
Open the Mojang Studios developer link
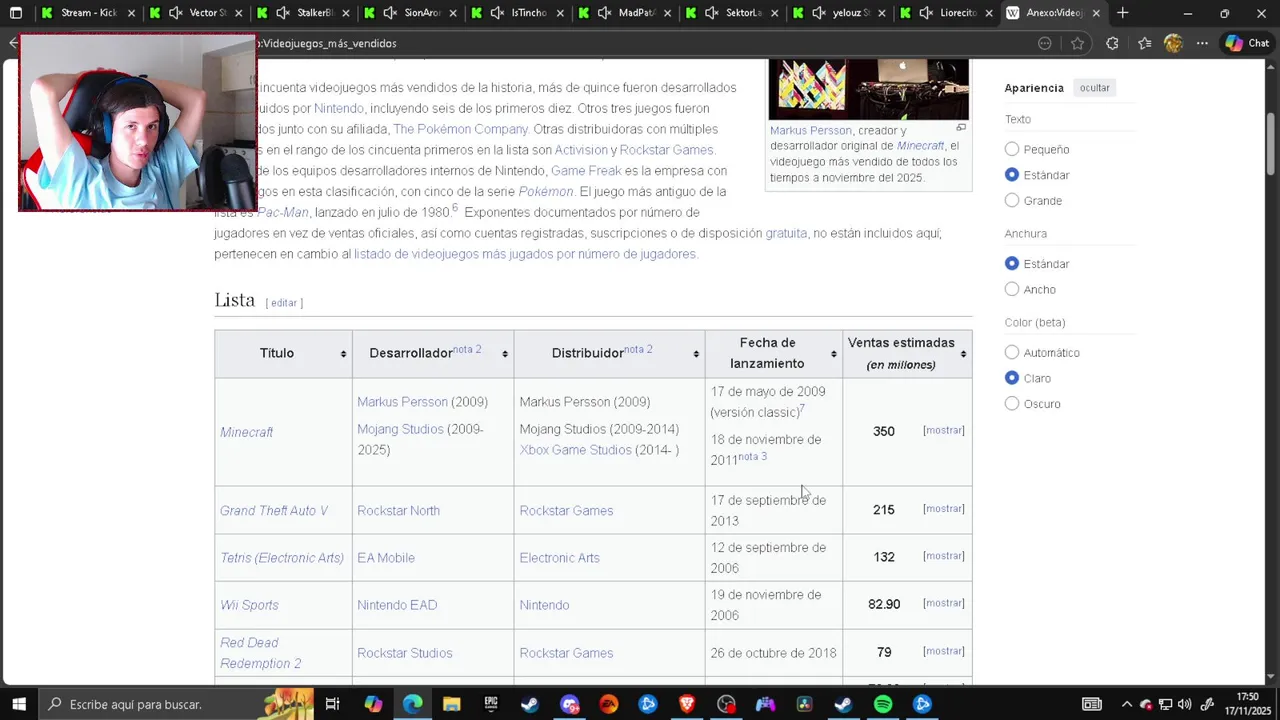(x=400, y=429)
